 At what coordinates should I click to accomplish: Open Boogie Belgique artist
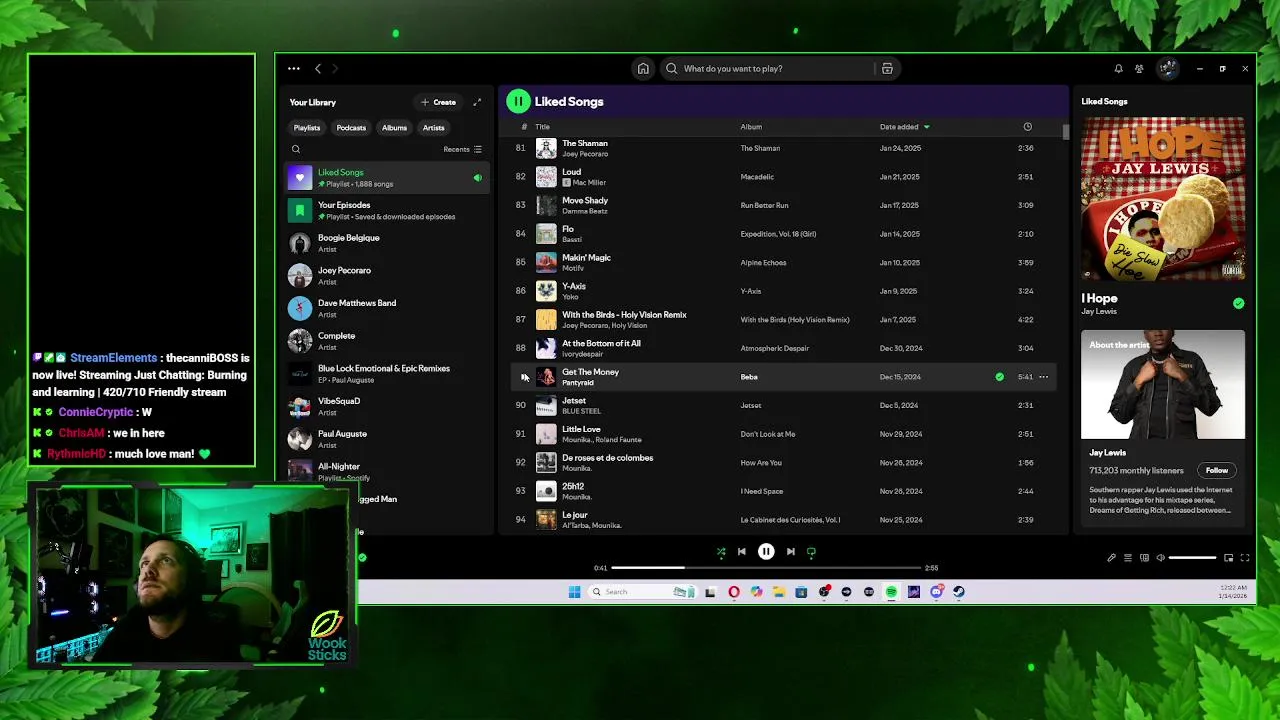coord(386,243)
